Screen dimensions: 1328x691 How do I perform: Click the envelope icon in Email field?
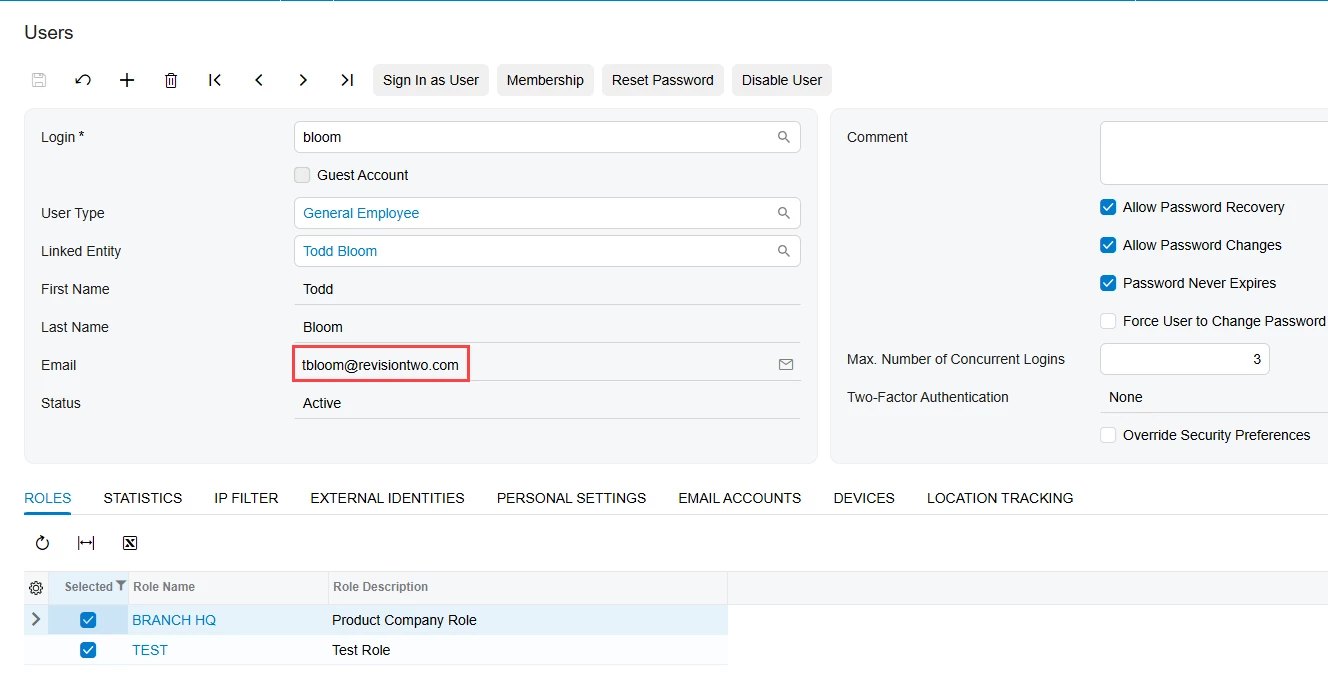pyautogui.click(x=786, y=365)
